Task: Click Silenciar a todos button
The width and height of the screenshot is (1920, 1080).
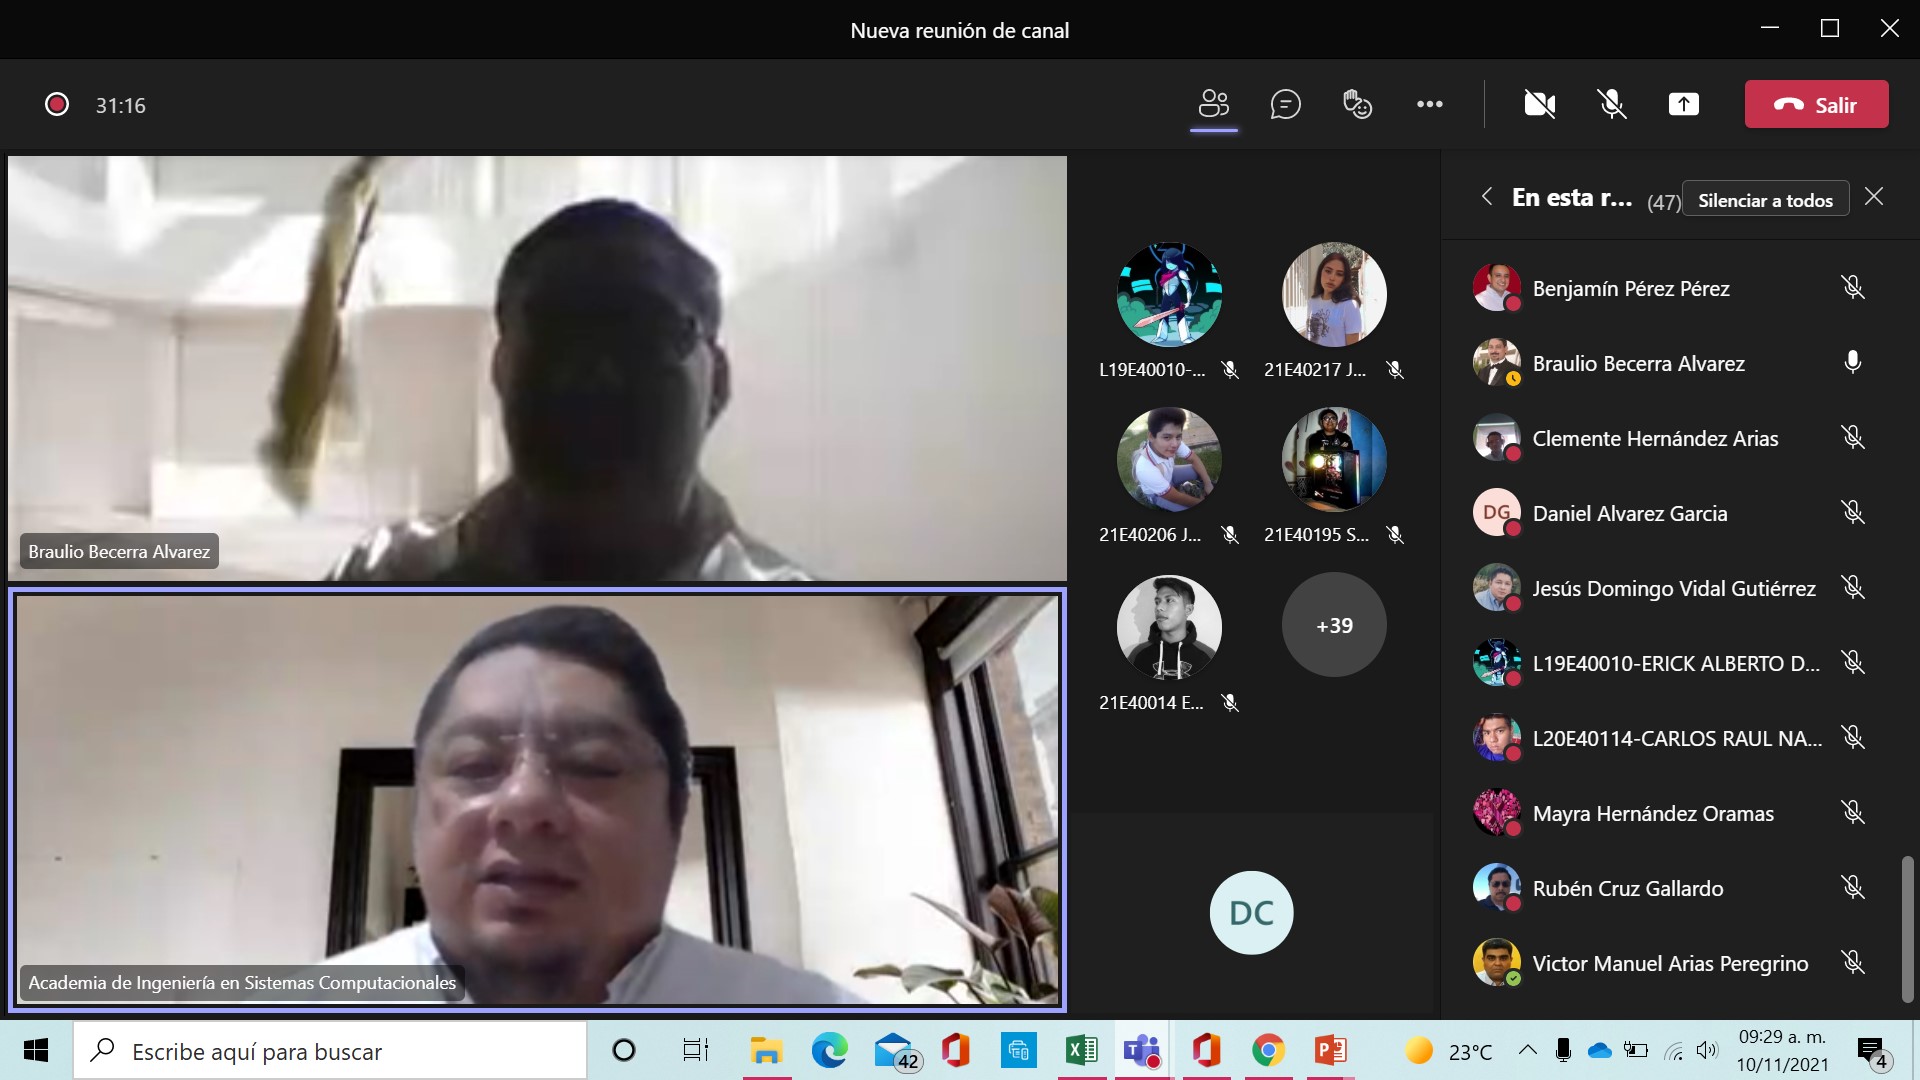Action: [1766, 200]
